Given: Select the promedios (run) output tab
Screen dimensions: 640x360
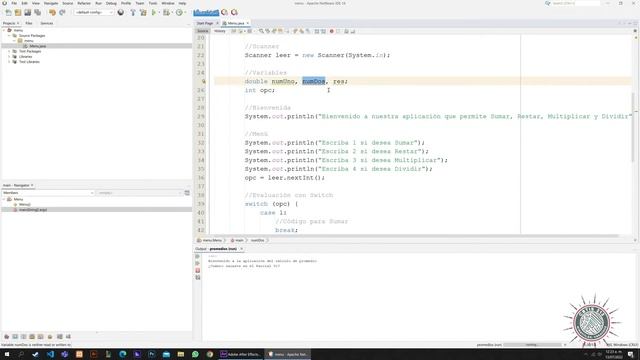Looking at the screenshot, I should pyautogui.click(x=223, y=249).
